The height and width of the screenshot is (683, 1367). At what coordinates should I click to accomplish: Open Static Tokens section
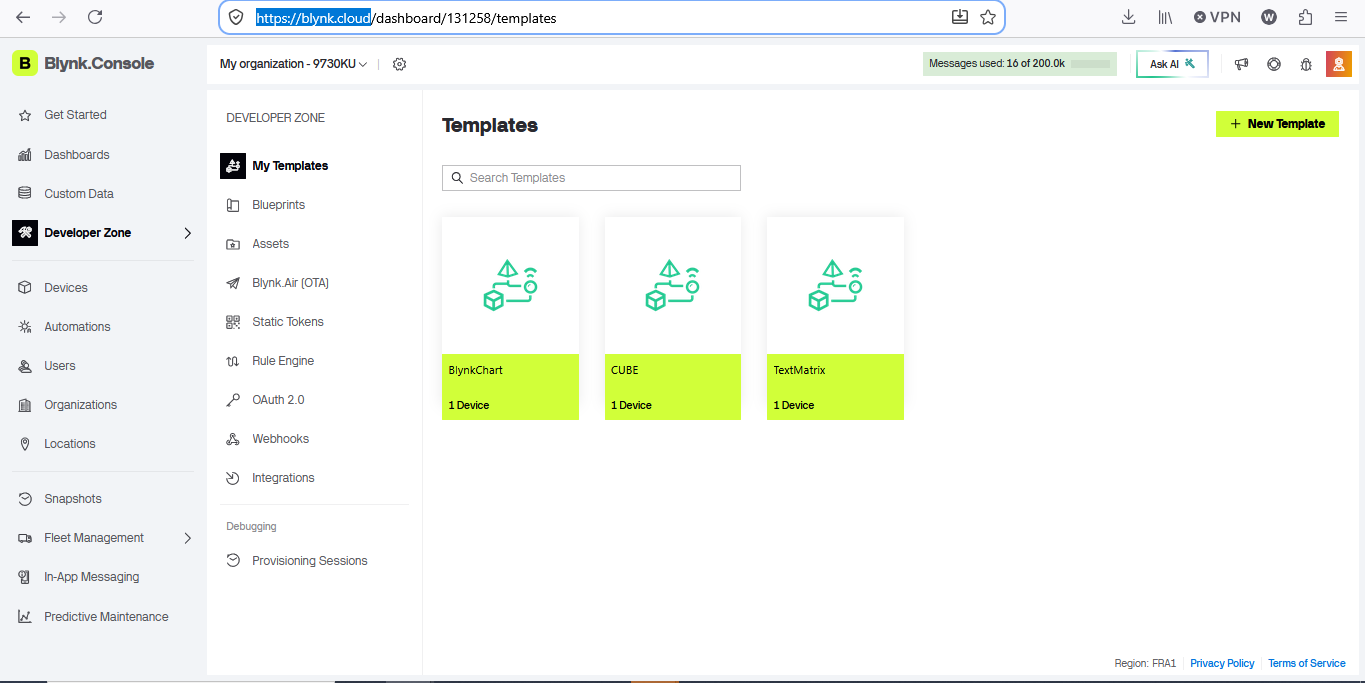click(288, 322)
